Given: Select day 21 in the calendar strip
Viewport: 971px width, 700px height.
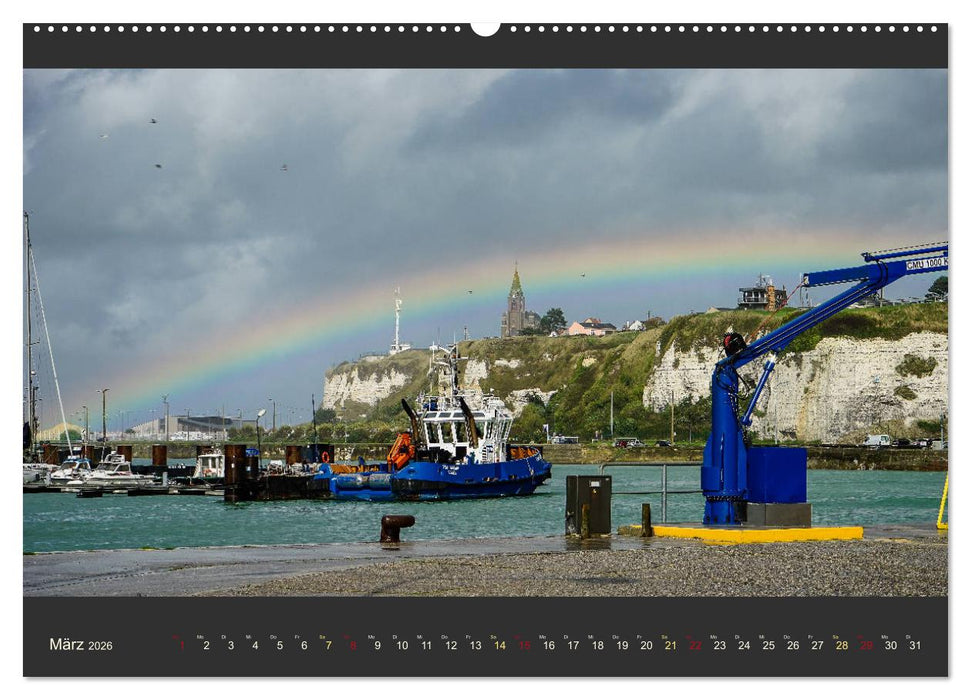Looking at the screenshot, I should [x=670, y=645].
